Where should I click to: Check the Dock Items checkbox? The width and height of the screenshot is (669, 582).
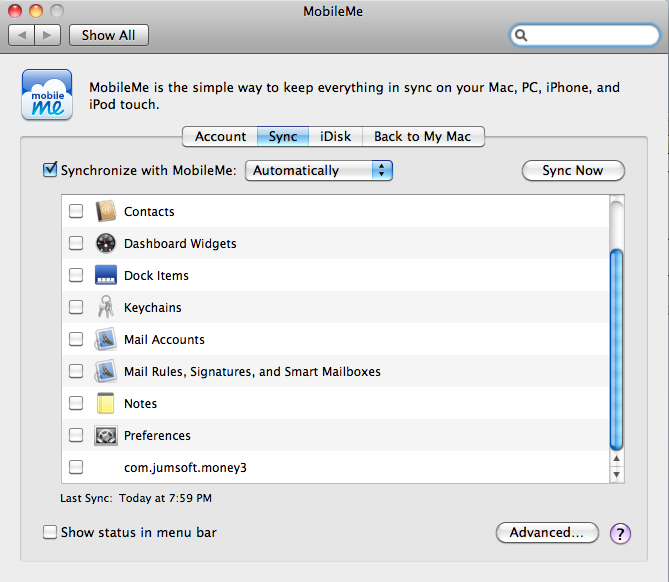point(76,275)
